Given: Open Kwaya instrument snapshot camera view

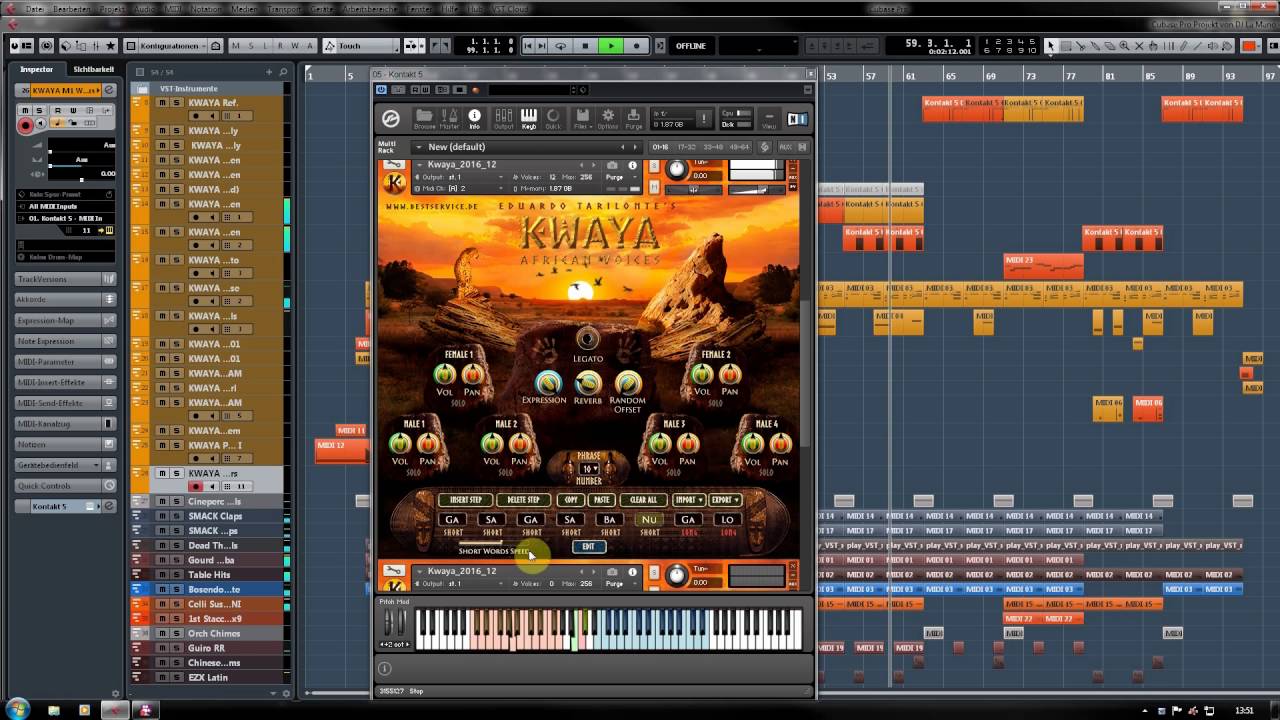Looking at the screenshot, I should (612, 165).
